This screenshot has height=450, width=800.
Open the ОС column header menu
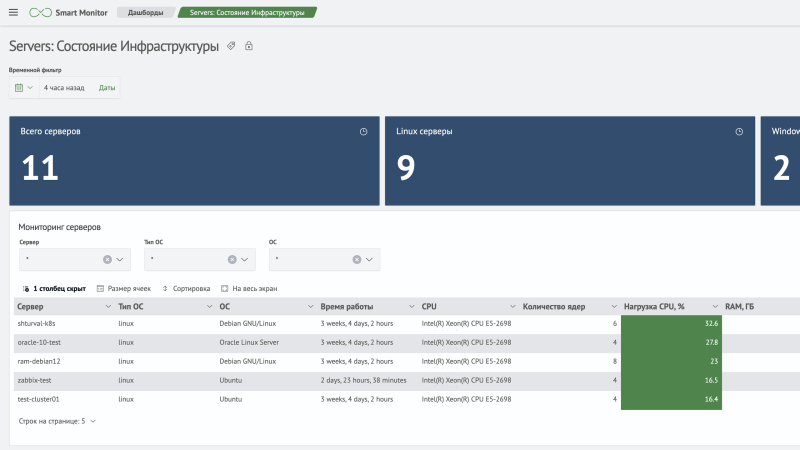(310, 307)
